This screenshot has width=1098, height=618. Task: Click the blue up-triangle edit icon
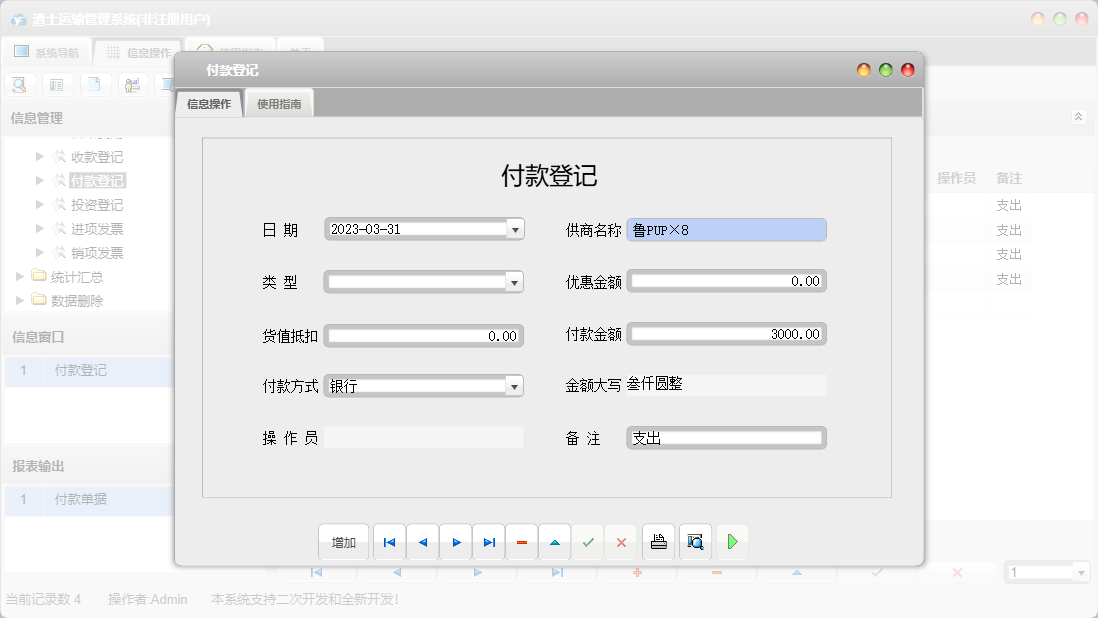coord(555,541)
